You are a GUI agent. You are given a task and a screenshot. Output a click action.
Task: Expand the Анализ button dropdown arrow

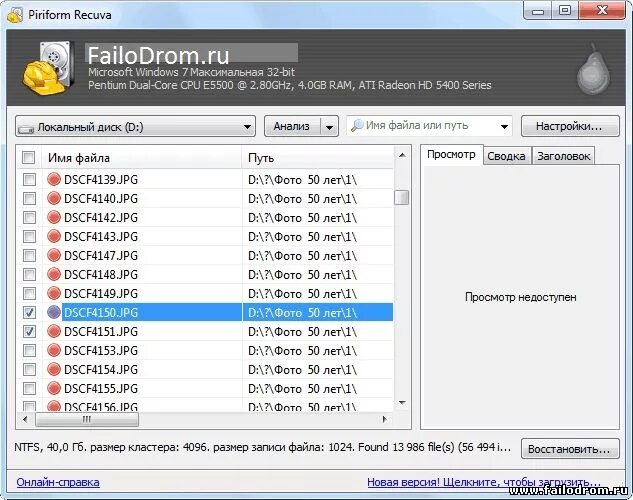[329, 127]
